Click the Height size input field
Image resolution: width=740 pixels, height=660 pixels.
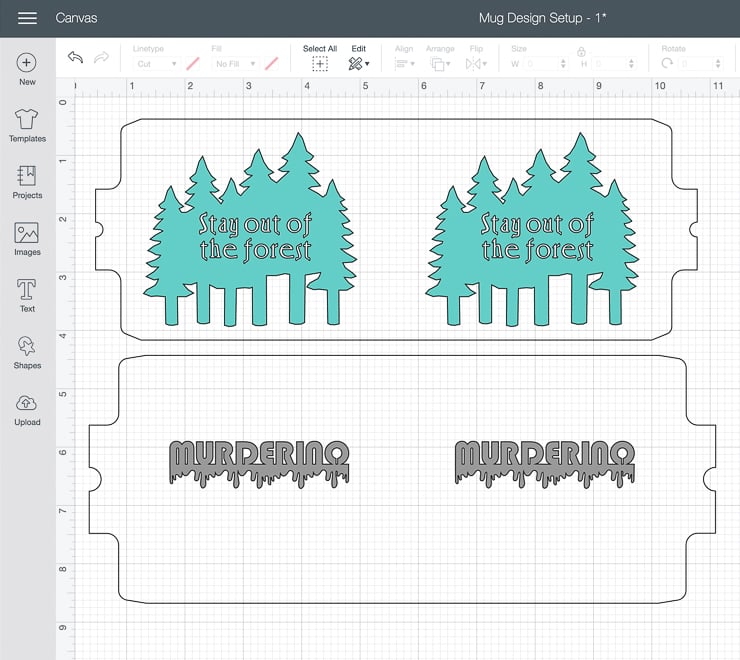tap(610, 64)
